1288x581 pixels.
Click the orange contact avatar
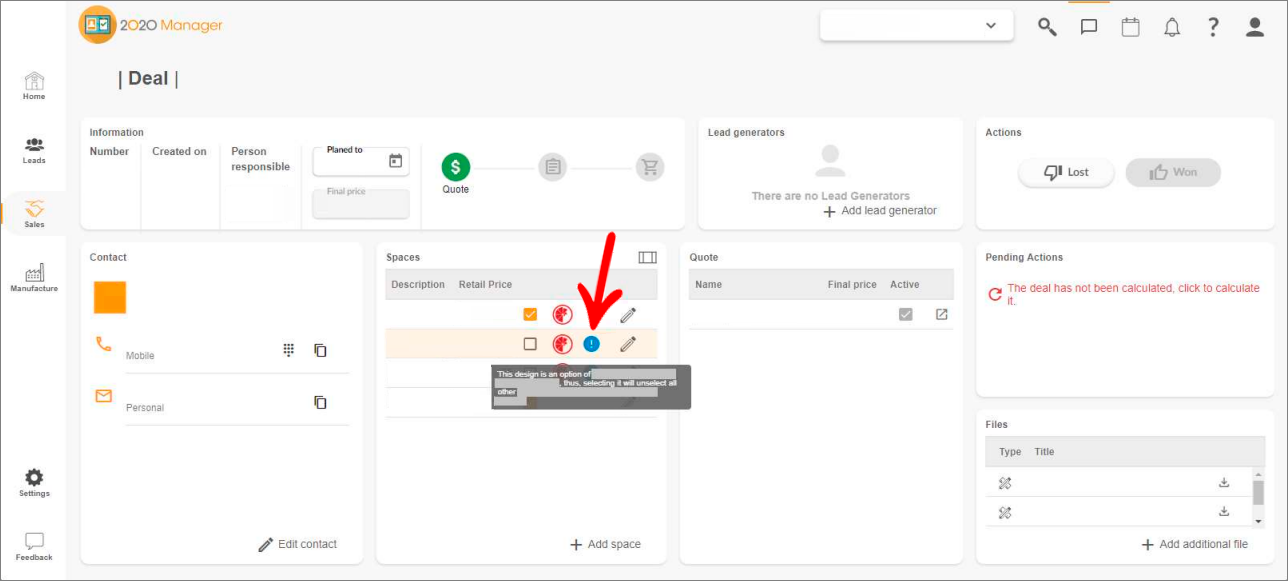110,297
